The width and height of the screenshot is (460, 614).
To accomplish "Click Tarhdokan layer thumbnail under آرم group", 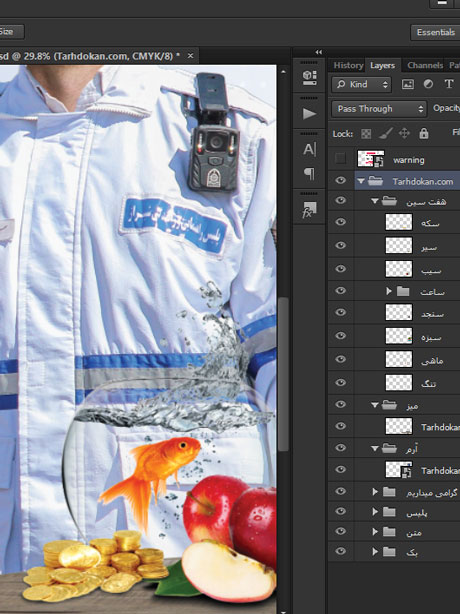I will tap(399, 470).
